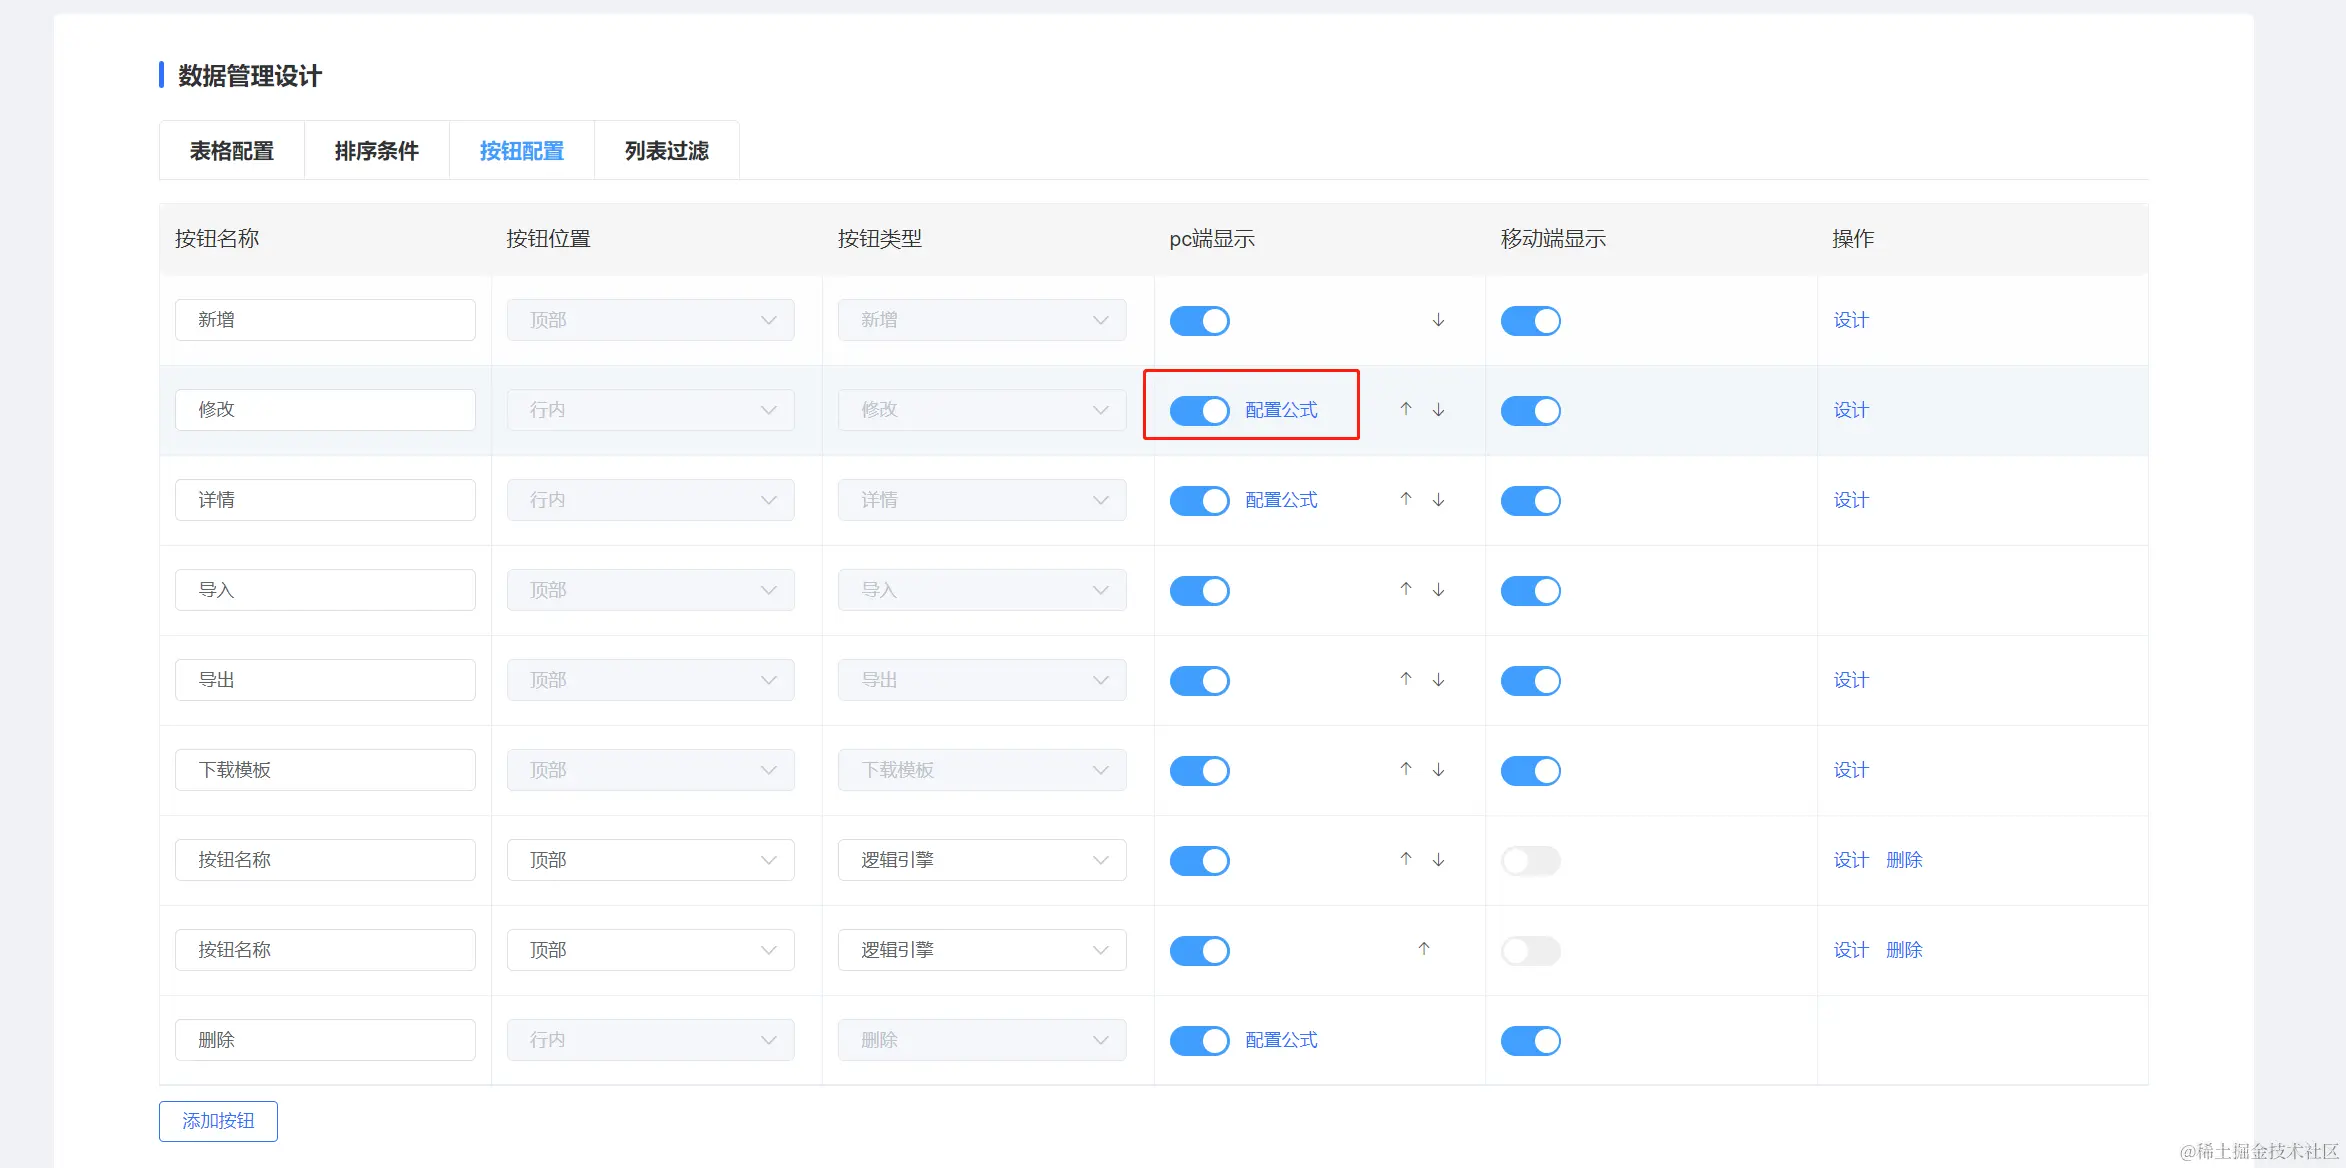Click 配置公式 link in 修改 row
Screen dimensions: 2346x1168
tap(1281, 410)
